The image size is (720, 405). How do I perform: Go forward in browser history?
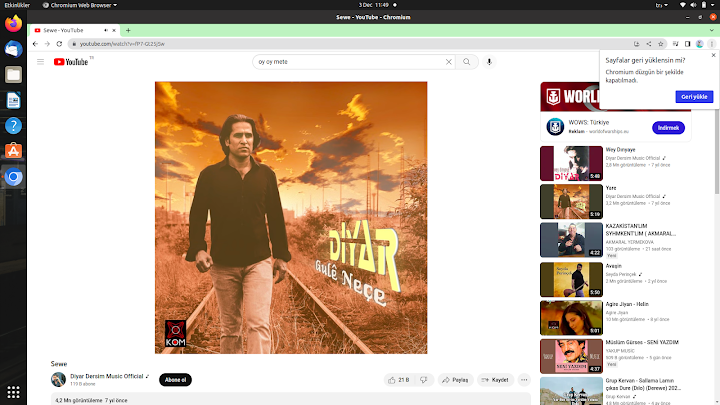click(x=47, y=44)
